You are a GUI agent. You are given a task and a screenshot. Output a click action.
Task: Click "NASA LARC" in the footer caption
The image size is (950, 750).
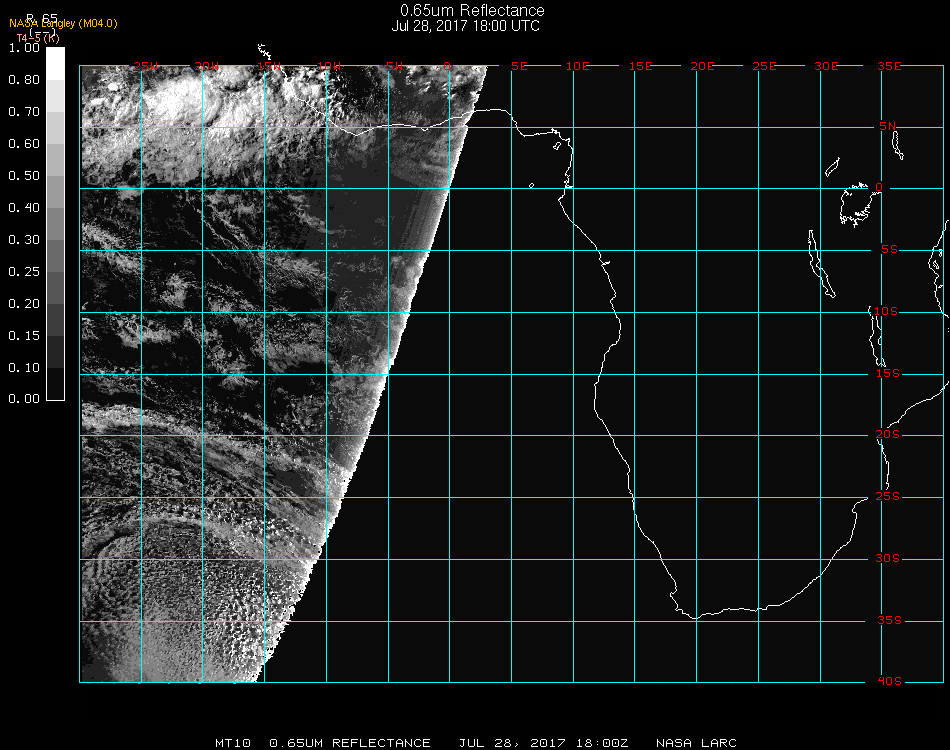[696, 743]
